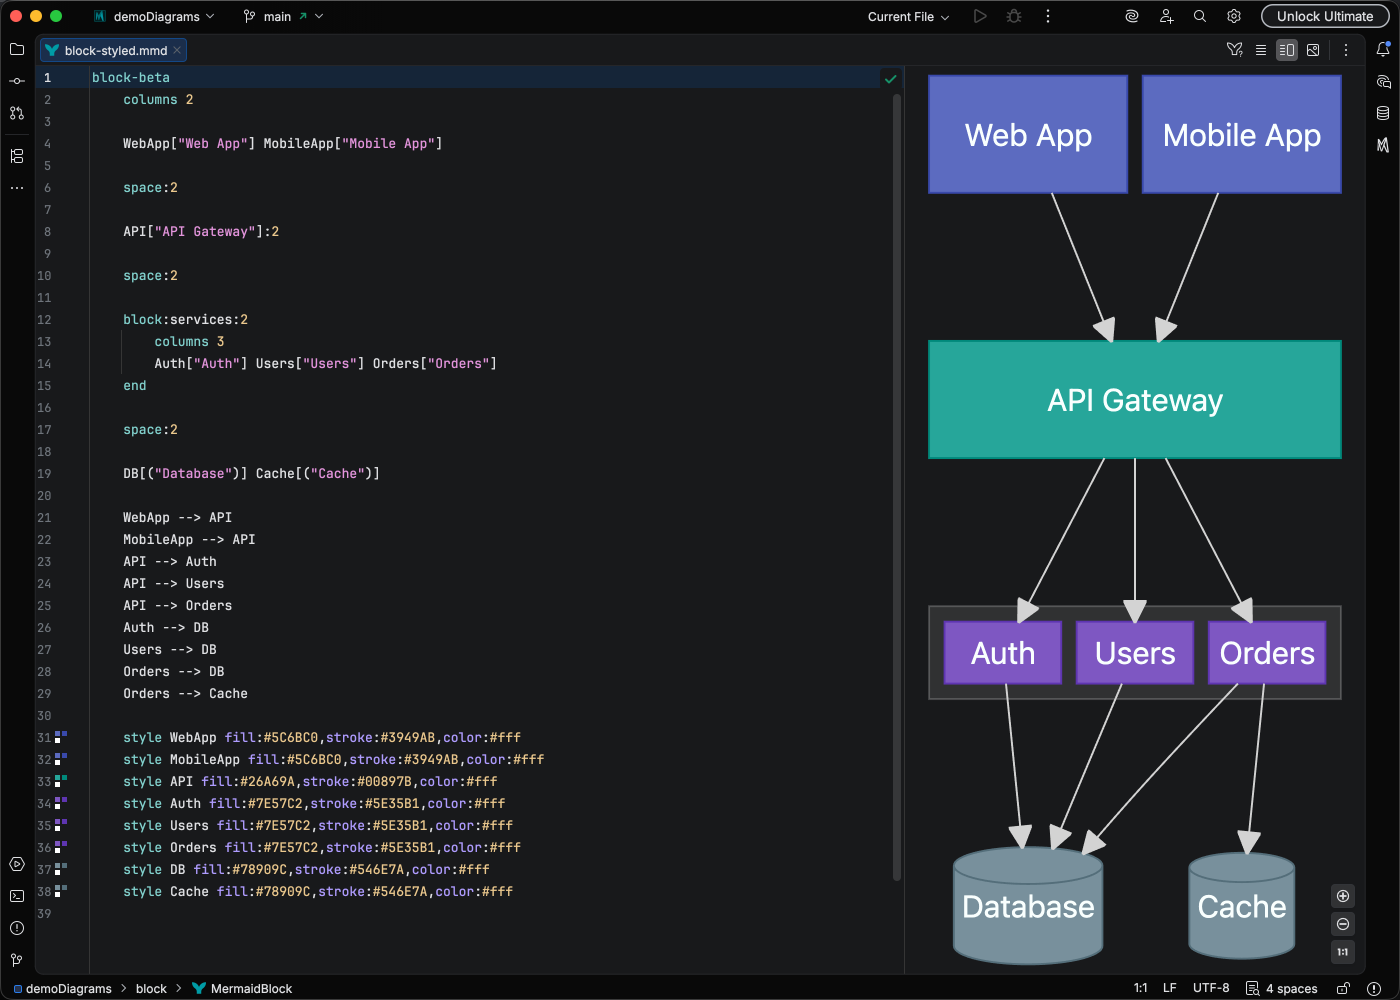Switch to editor-only view mode
The width and height of the screenshot is (1400, 1000).
click(x=1261, y=50)
